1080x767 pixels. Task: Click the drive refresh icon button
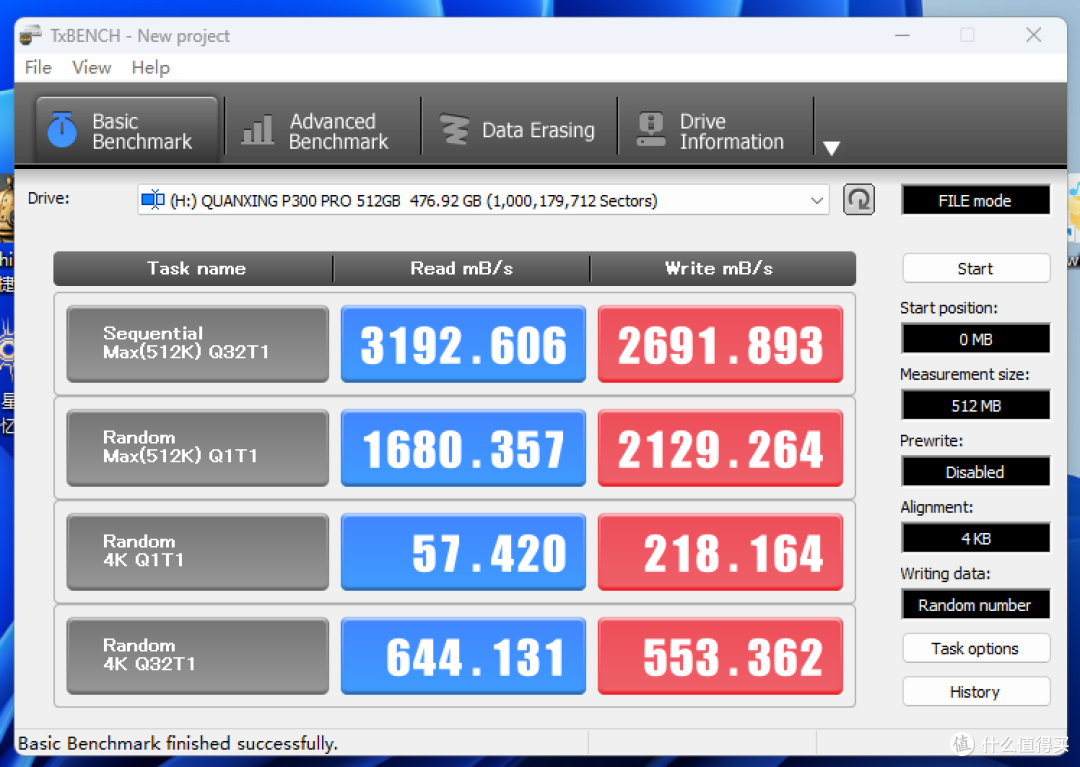(859, 200)
